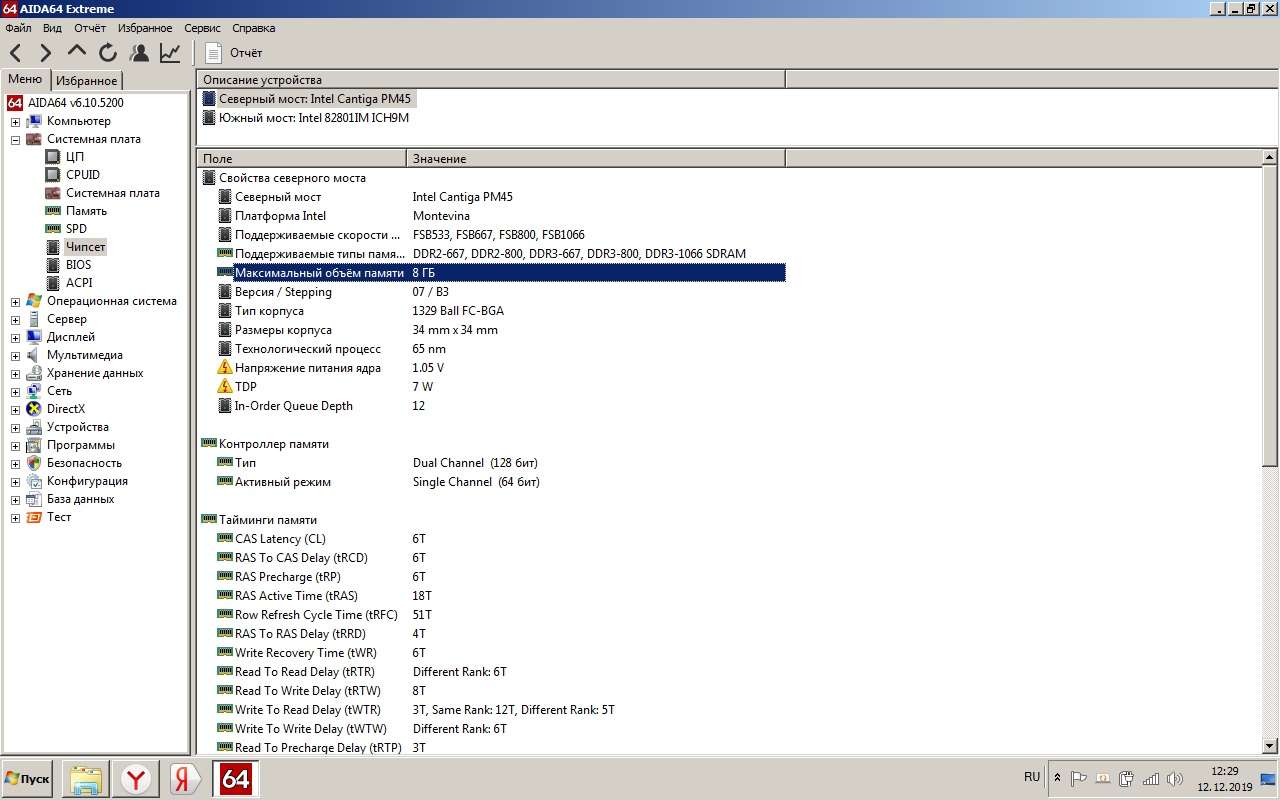Open the Отчёт menu in menu bar
Viewport: 1280px width, 800px height.
[x=90, y=28]
